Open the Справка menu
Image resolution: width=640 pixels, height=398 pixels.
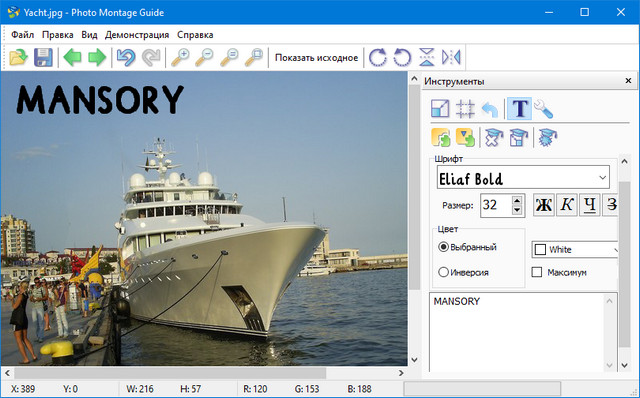(x=195, y=35)
